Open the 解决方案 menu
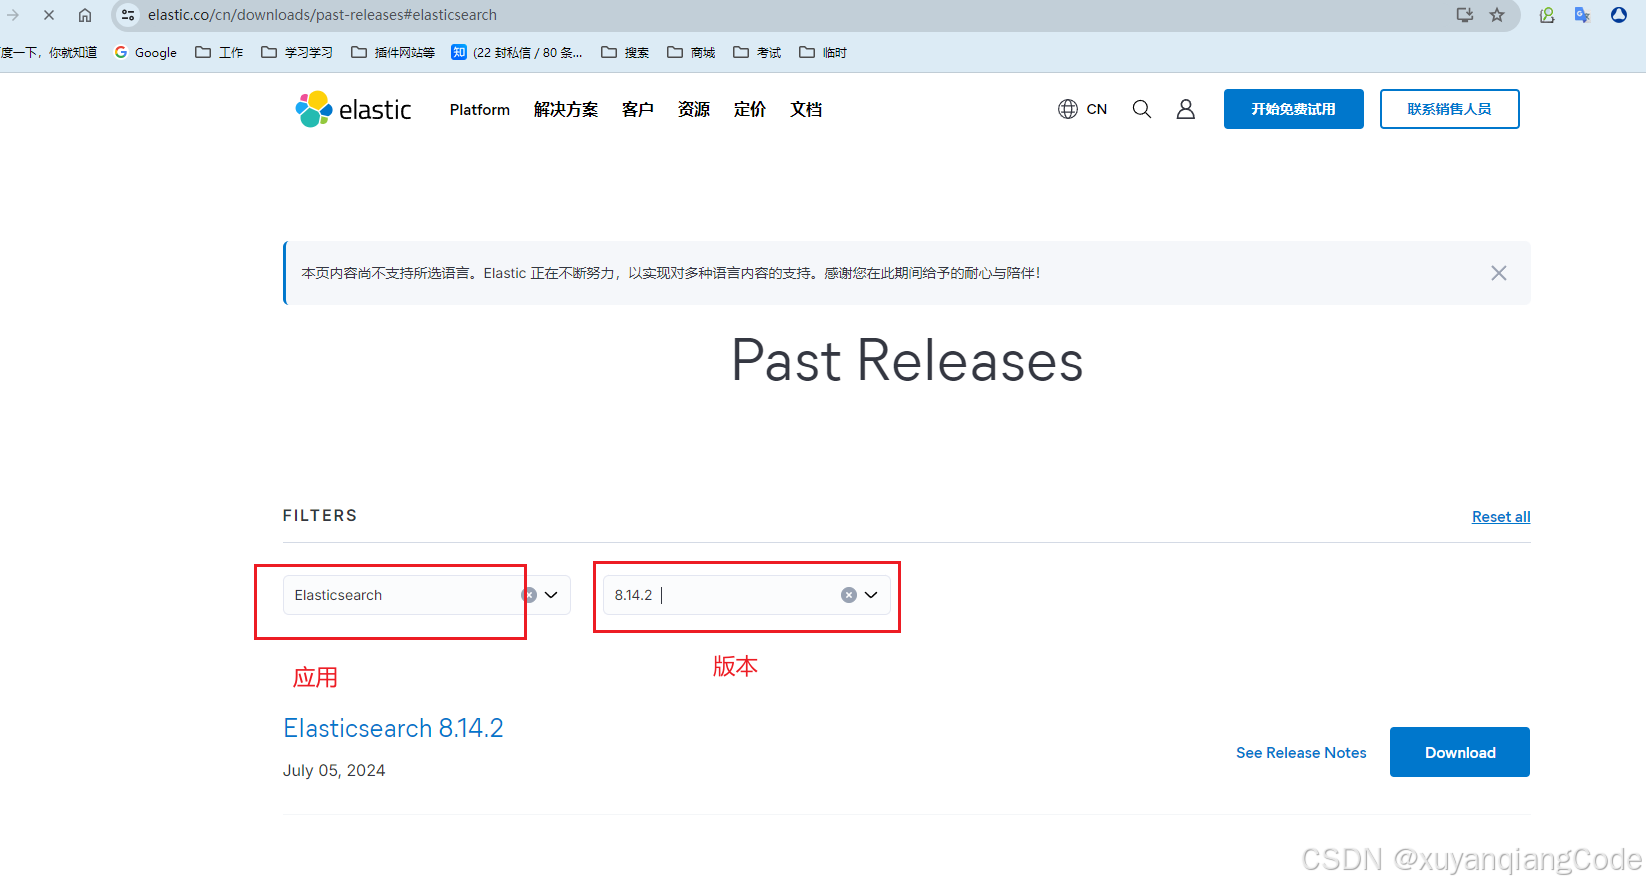1646x887 pixels. [x=566, y=110]
